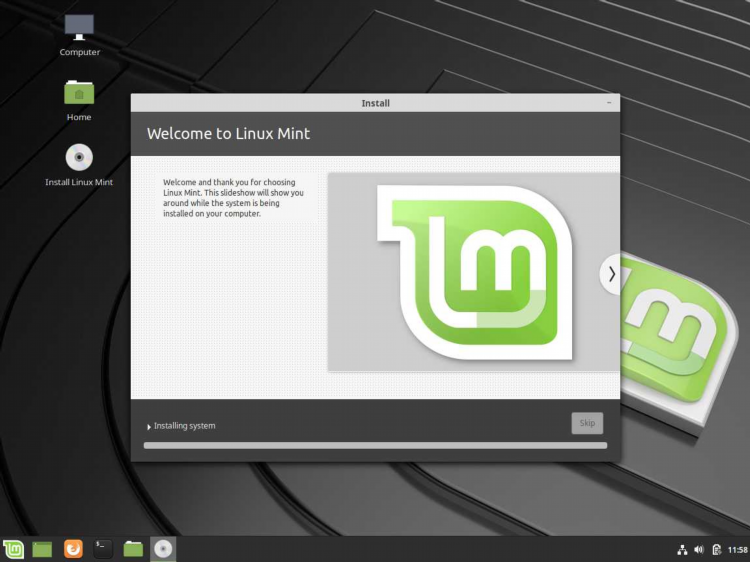The height and width of the screenshot is (562, 750).
Task: Expand the Installing system details triangle
Action: pos(149,427)
